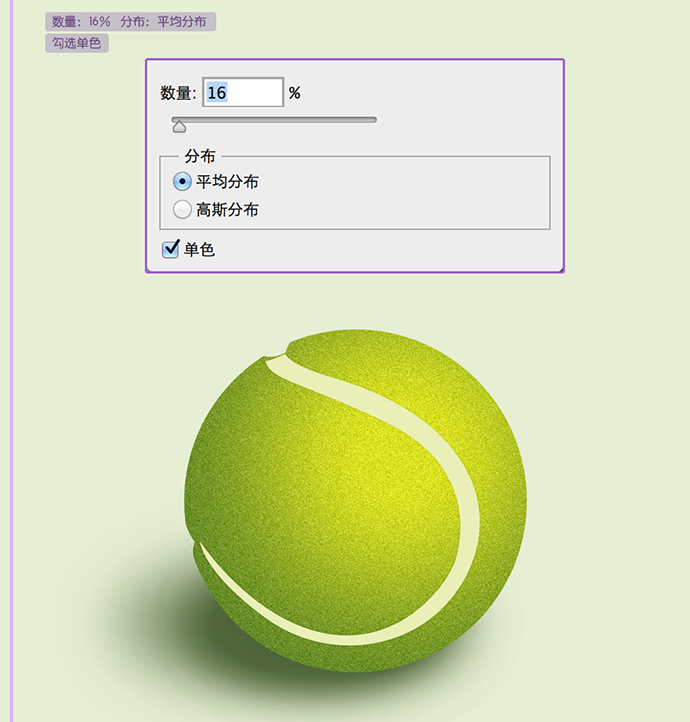Click the 单色 label text
Screen dimensions: 690x722
199,250
